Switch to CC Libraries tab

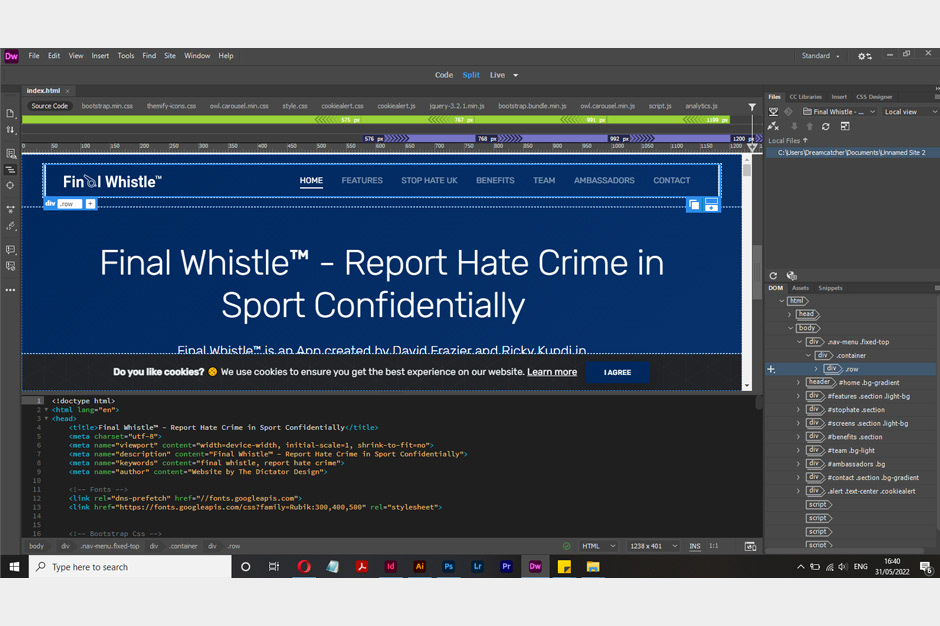805,97
